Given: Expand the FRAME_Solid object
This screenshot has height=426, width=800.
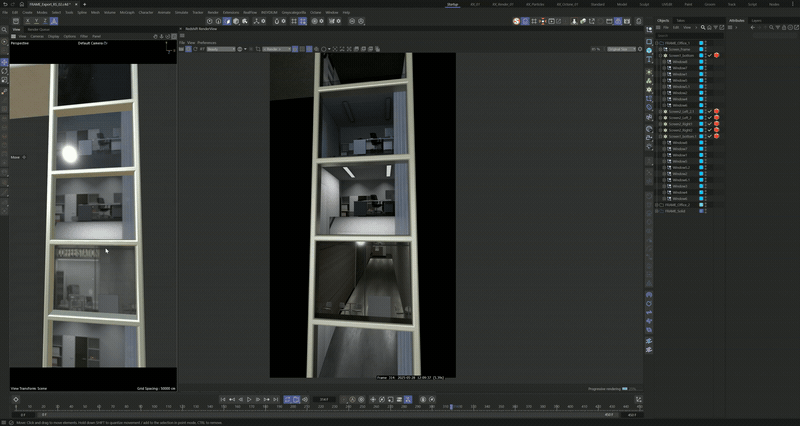Looking at the screenshot, I should (657, 211).
